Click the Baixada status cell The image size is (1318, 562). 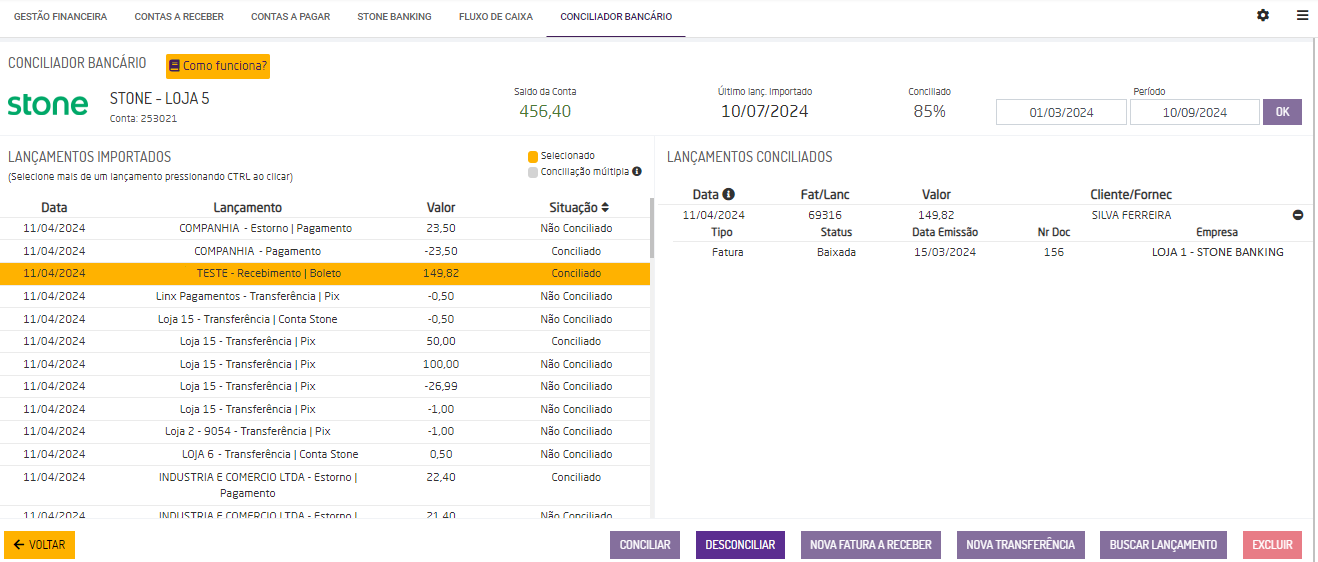(x=836, y=252)
